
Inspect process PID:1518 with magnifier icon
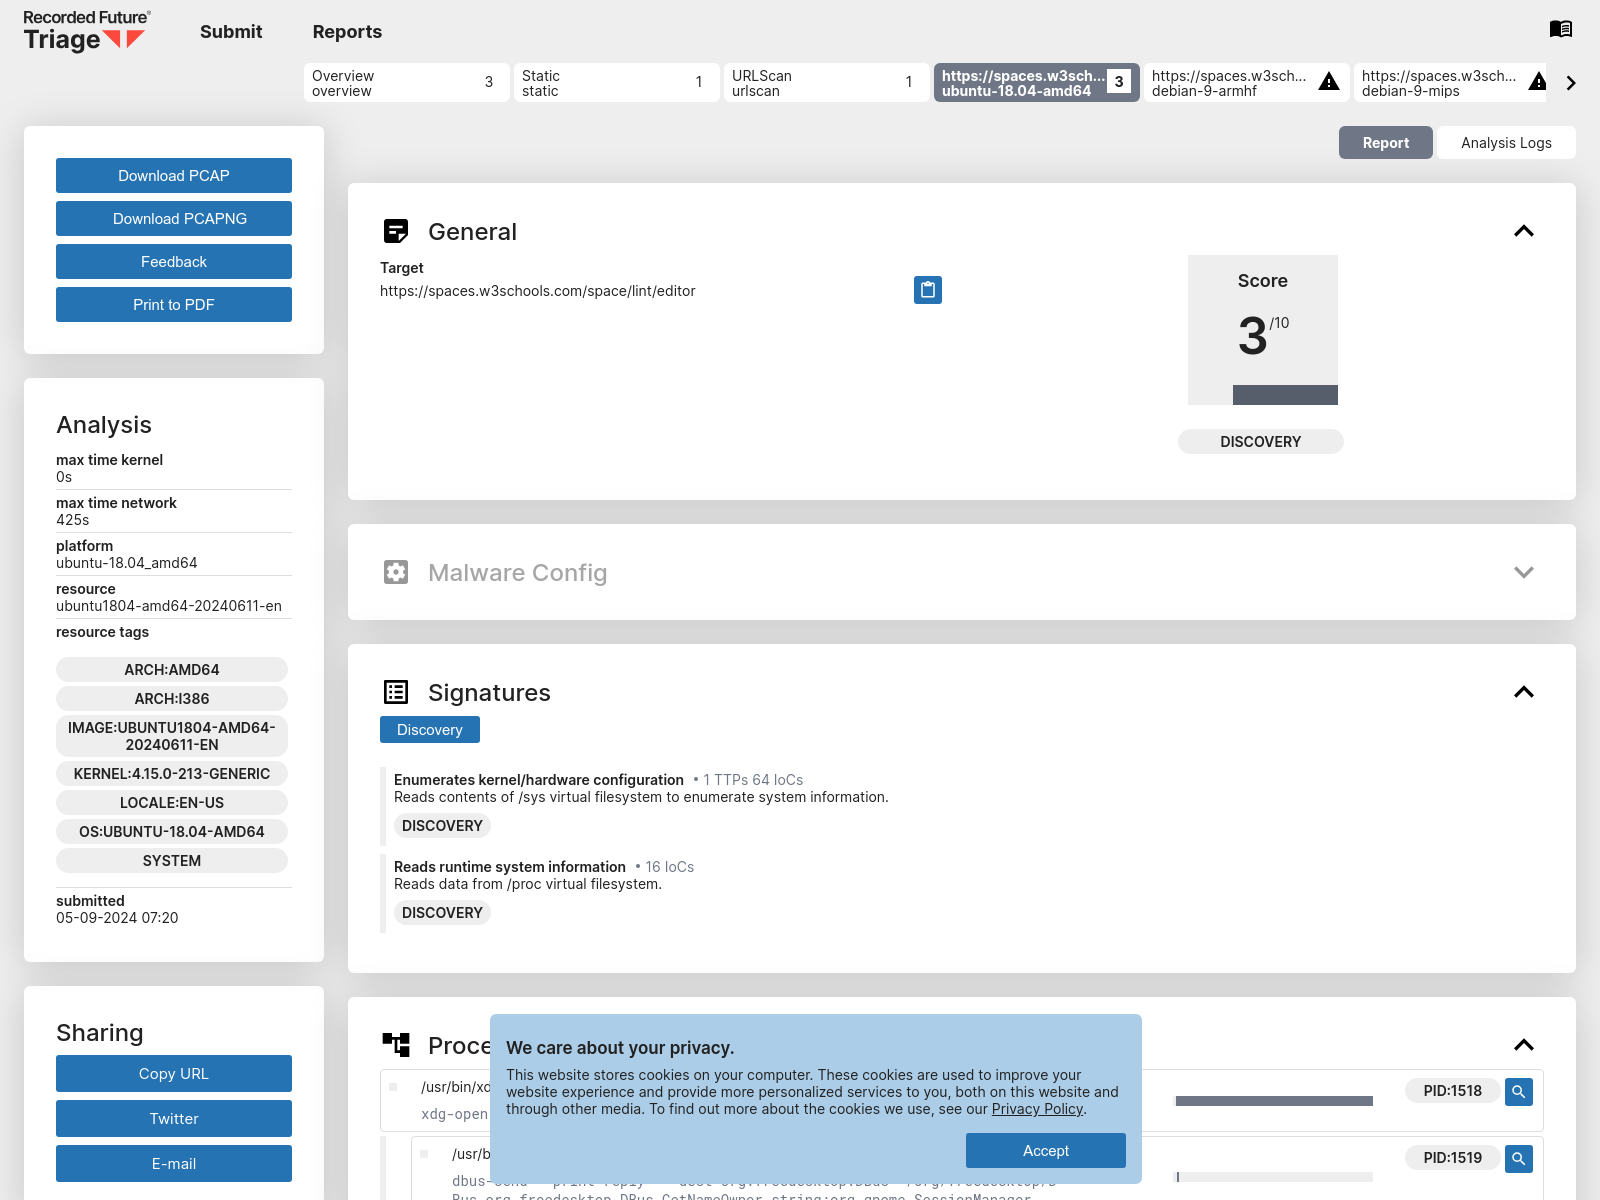point(1519,1091)
